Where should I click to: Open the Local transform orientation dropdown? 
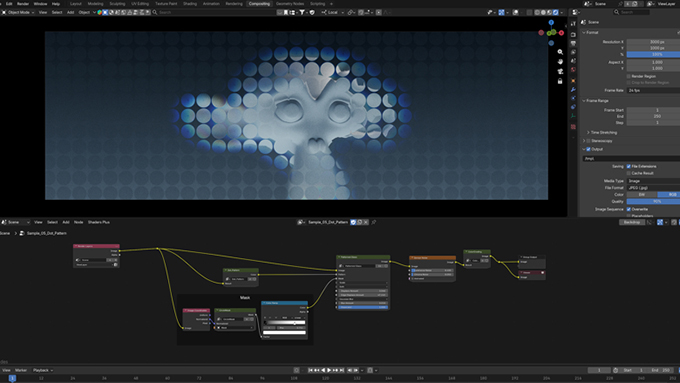333,13
